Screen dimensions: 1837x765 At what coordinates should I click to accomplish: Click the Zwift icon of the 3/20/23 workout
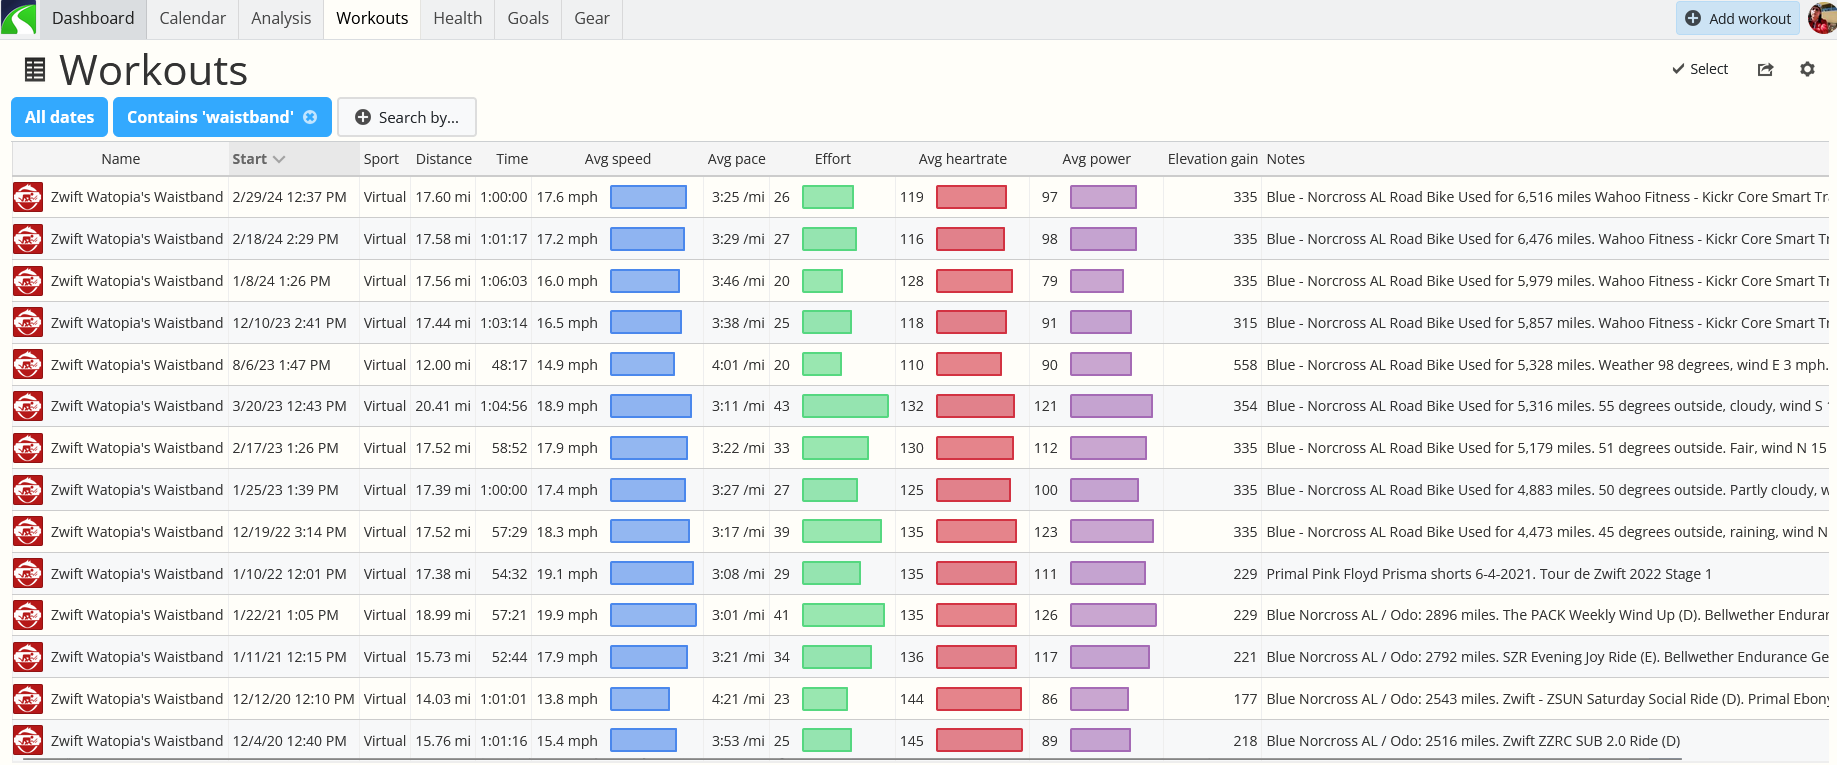[28, 406]
